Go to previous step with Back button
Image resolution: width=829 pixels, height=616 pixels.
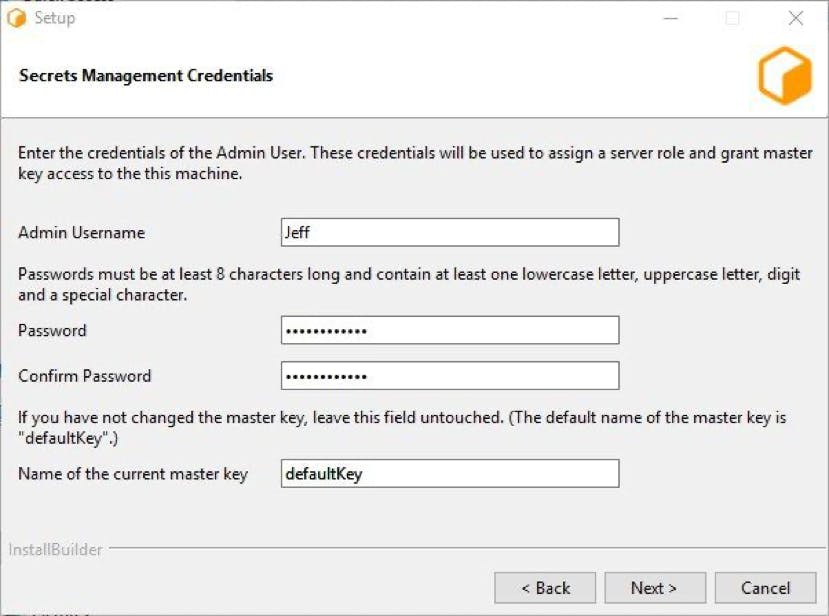tap(545, 587)
